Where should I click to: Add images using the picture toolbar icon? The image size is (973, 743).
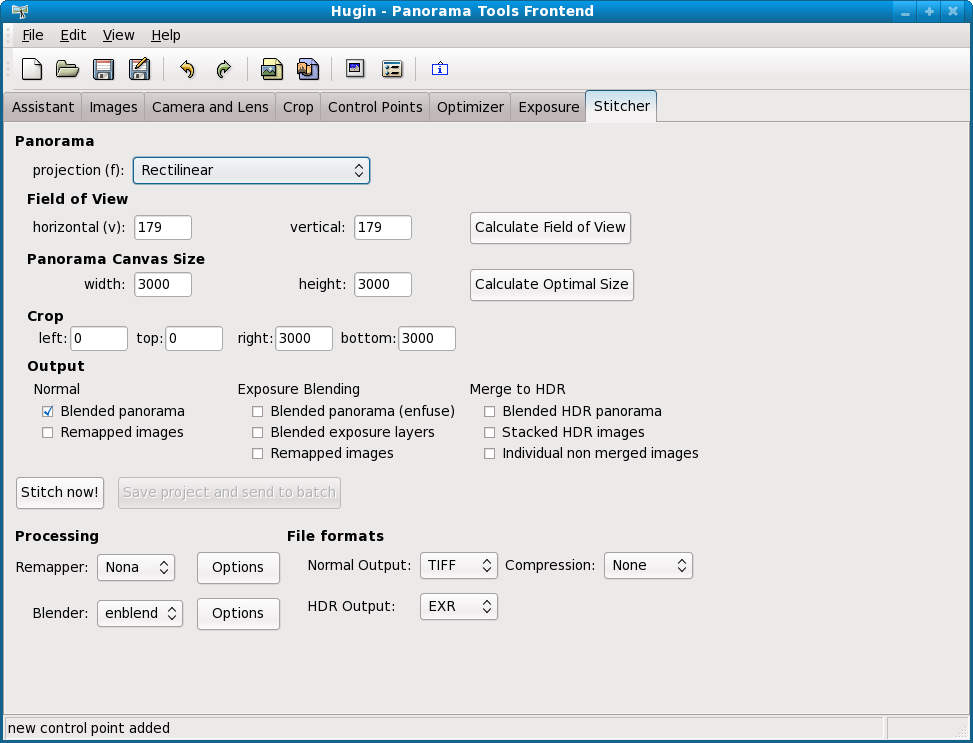coord(271,69)
